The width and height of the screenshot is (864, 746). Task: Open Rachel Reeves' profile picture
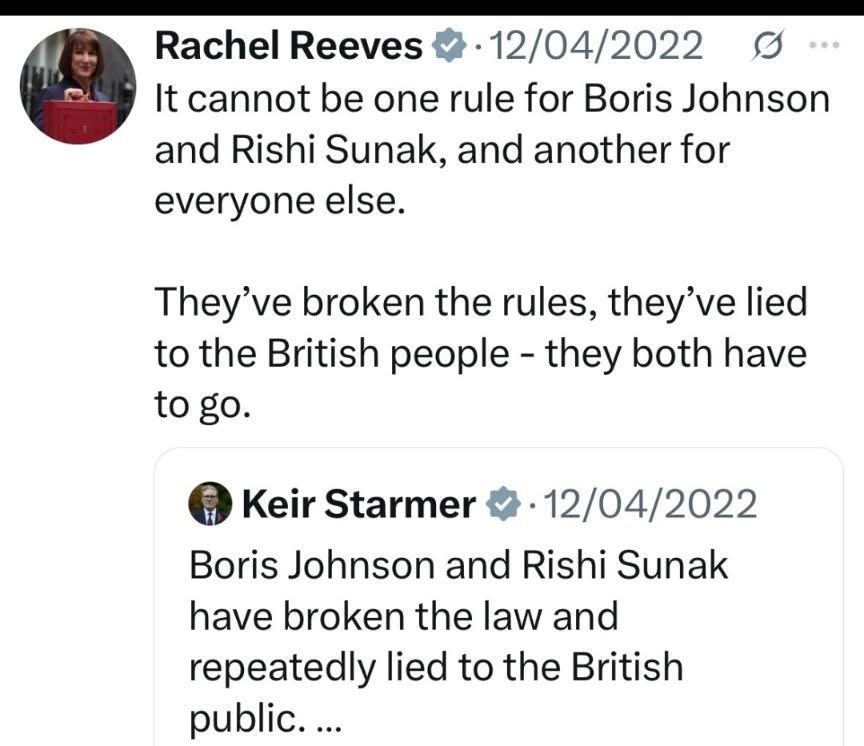coord(77,85)
